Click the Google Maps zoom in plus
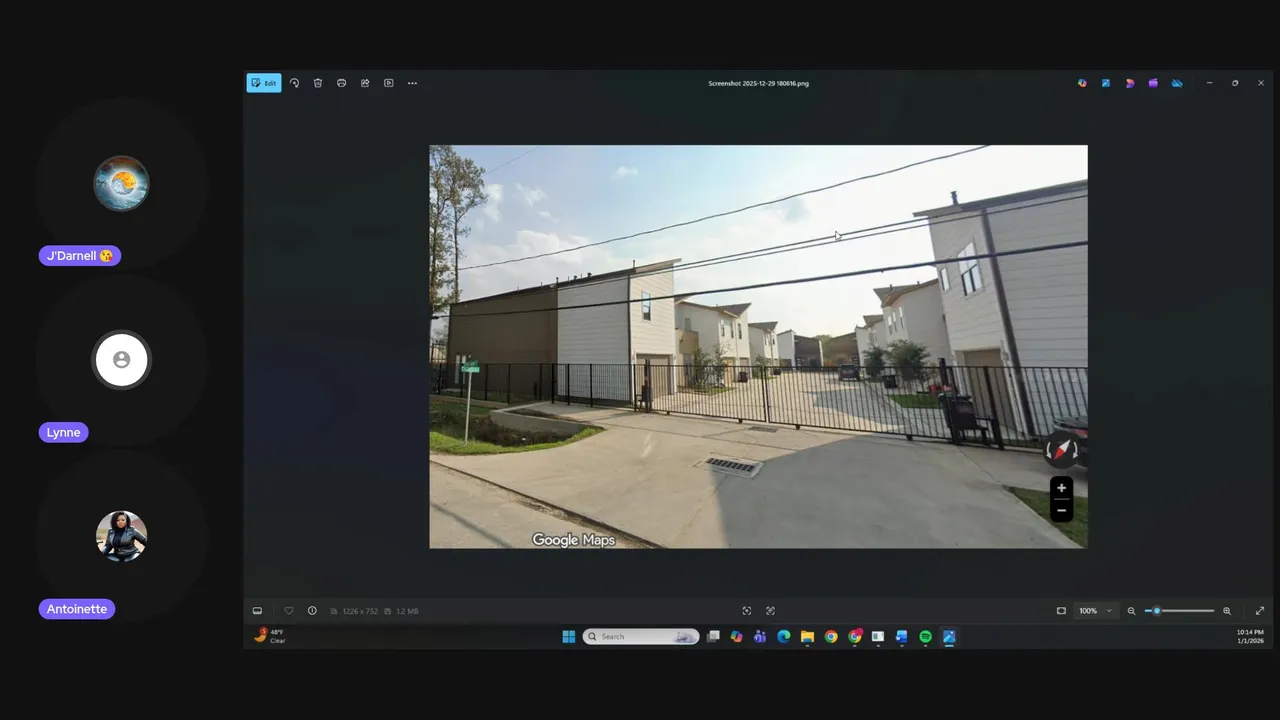The height and width of the screenshot is (720, 1280). coord(1062,488)
